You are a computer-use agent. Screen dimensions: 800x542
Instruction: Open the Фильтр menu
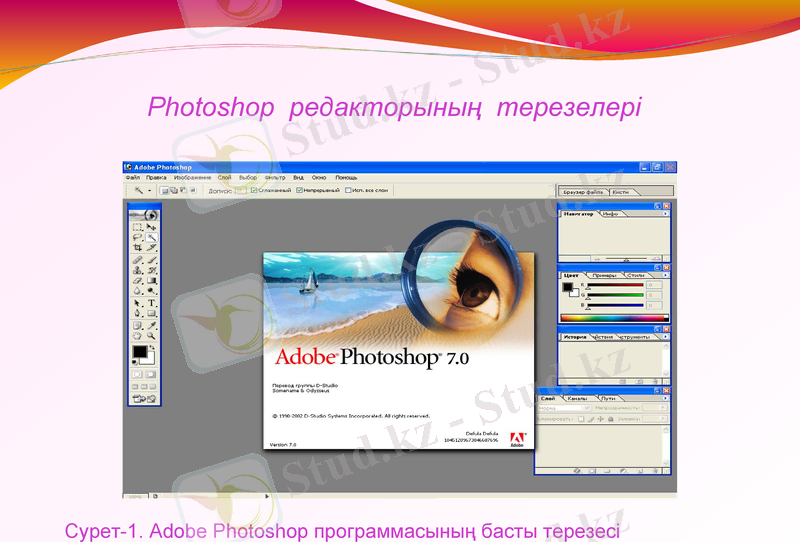[x=274, y=178]
